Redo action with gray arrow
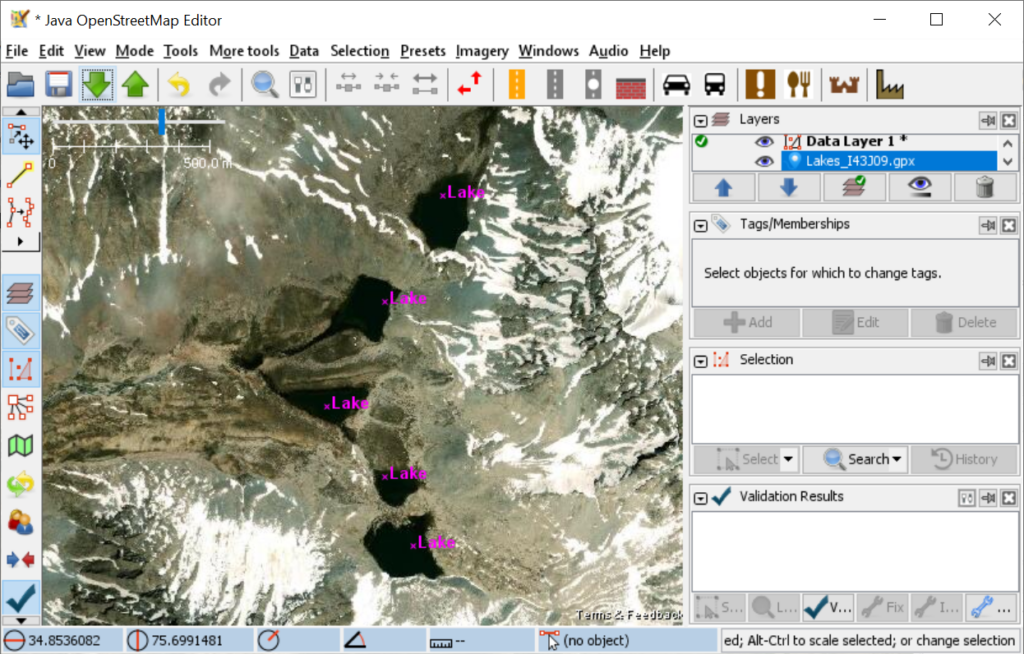This screenshot has height=654, width=1024. click(219, 84)
